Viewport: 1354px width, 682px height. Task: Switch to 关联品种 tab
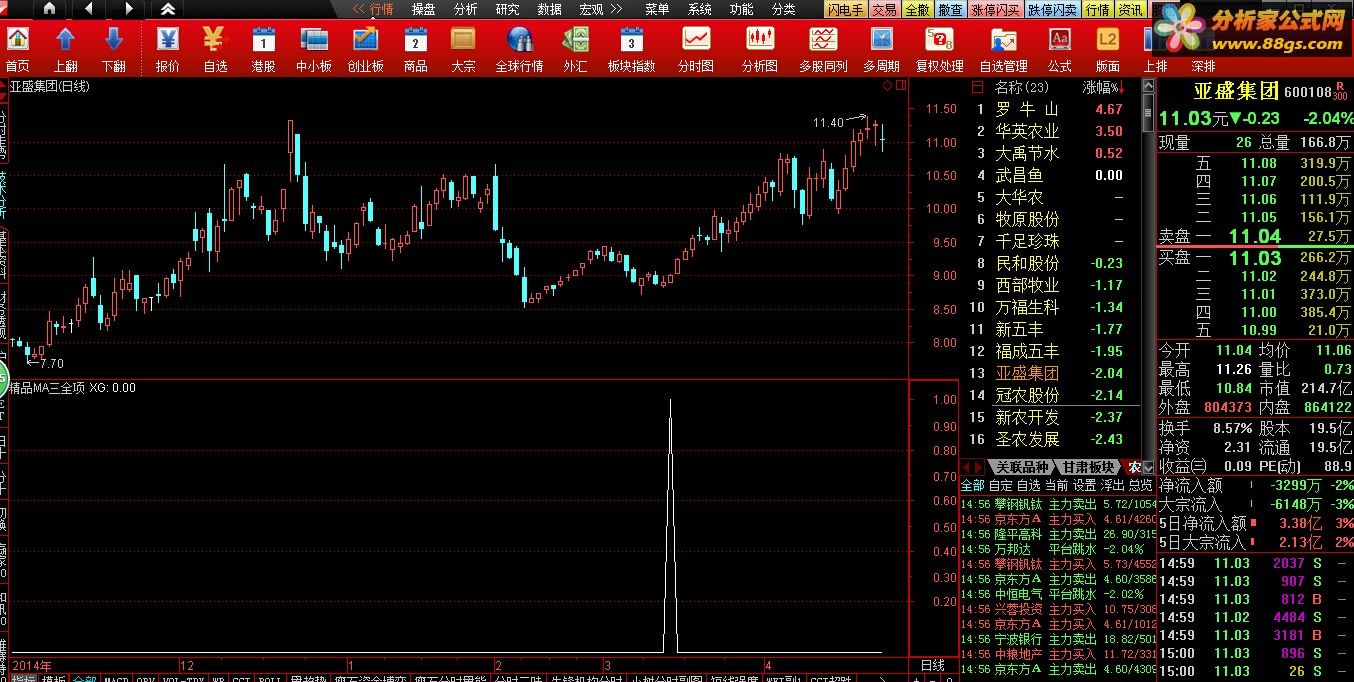pos(1021,467)
